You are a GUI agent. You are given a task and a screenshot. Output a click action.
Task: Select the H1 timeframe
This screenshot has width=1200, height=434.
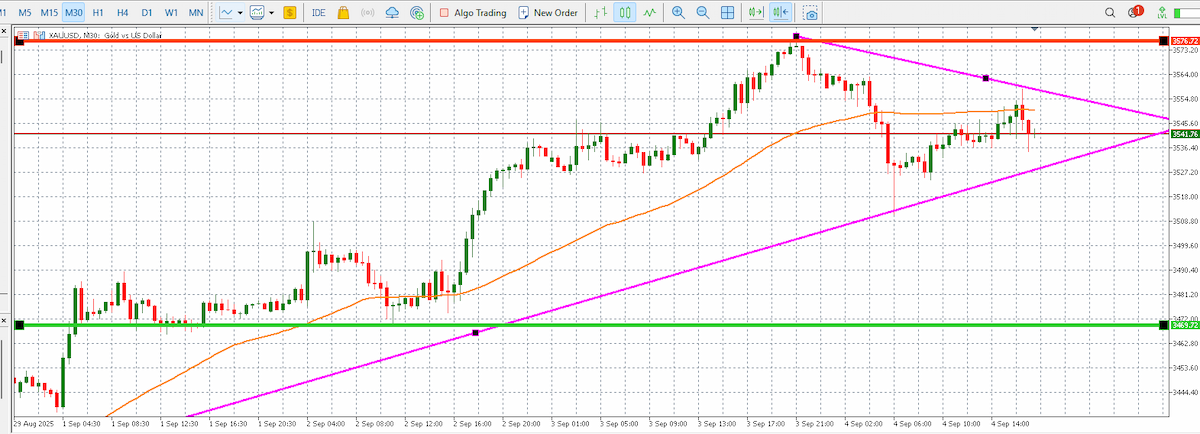click(x=97, y=13)
